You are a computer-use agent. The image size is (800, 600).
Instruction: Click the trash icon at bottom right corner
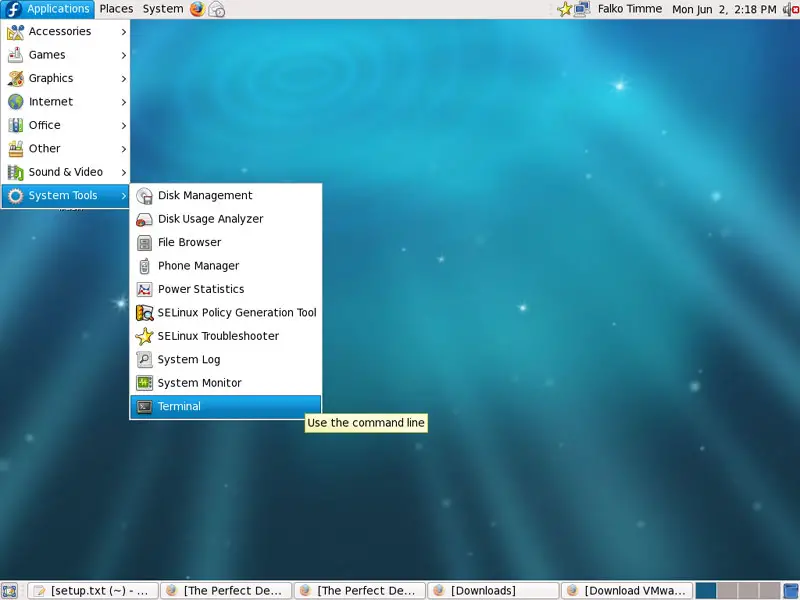791,591
